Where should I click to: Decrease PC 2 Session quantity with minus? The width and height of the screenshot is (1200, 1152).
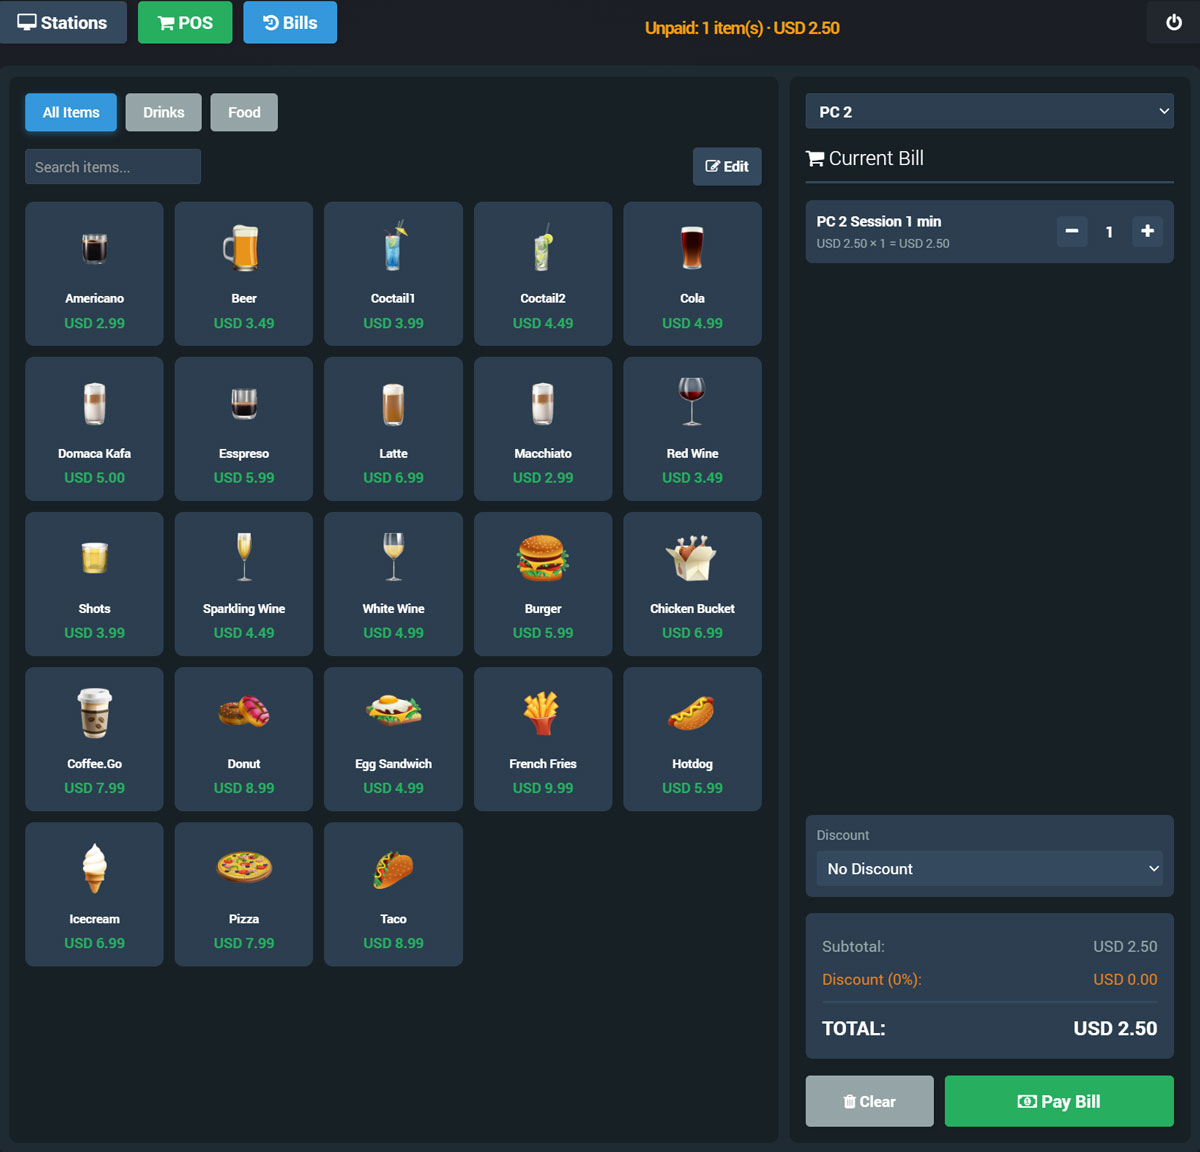1071,231
